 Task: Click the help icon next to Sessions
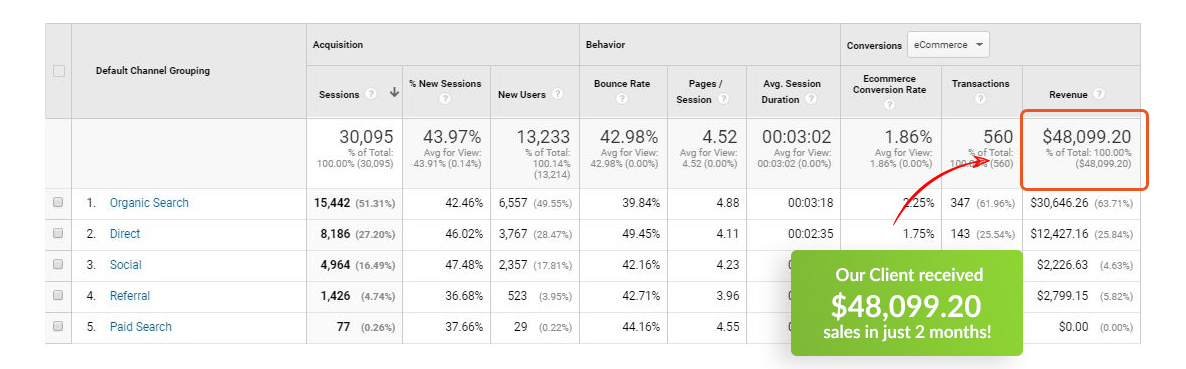pyautogui.click(x=371, y=94)
